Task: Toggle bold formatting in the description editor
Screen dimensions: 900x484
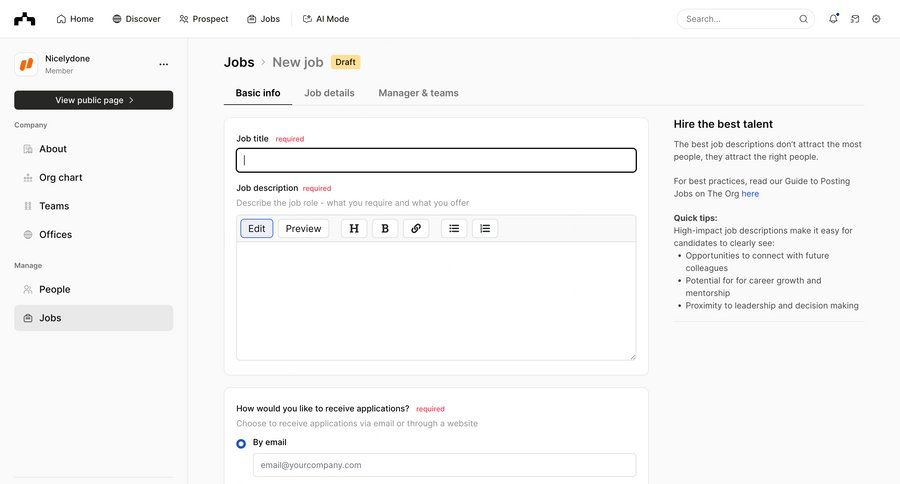Action: click(x=385, y=229)
